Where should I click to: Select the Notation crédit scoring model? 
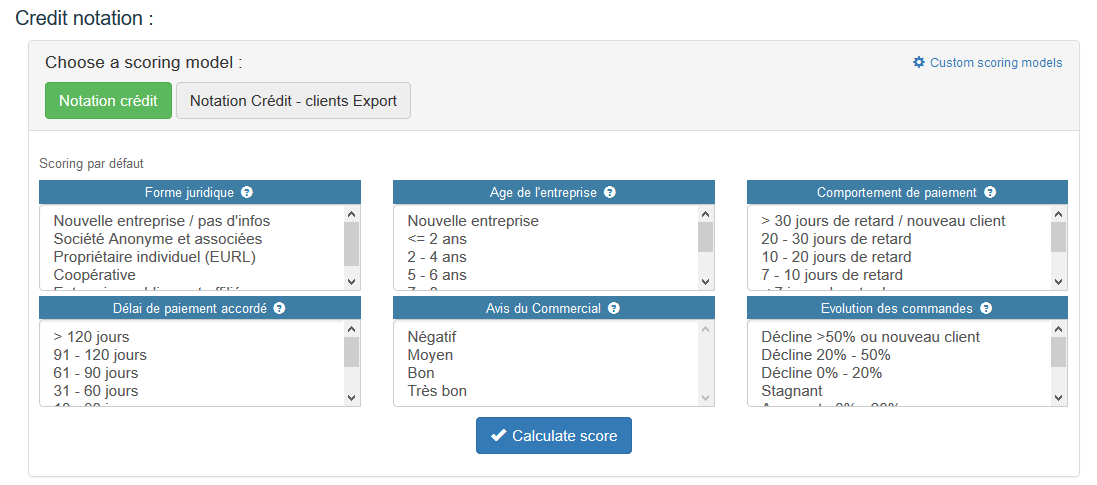(x=108, y=101)
